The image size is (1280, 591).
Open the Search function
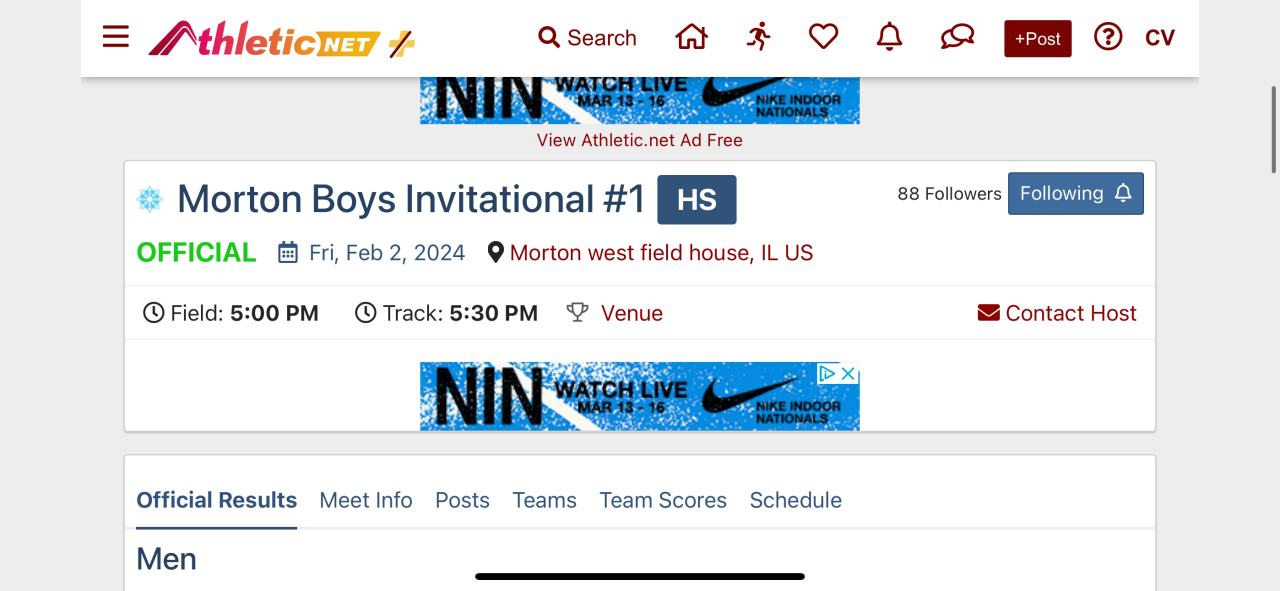pyautogui.click(x=587, y=38)
